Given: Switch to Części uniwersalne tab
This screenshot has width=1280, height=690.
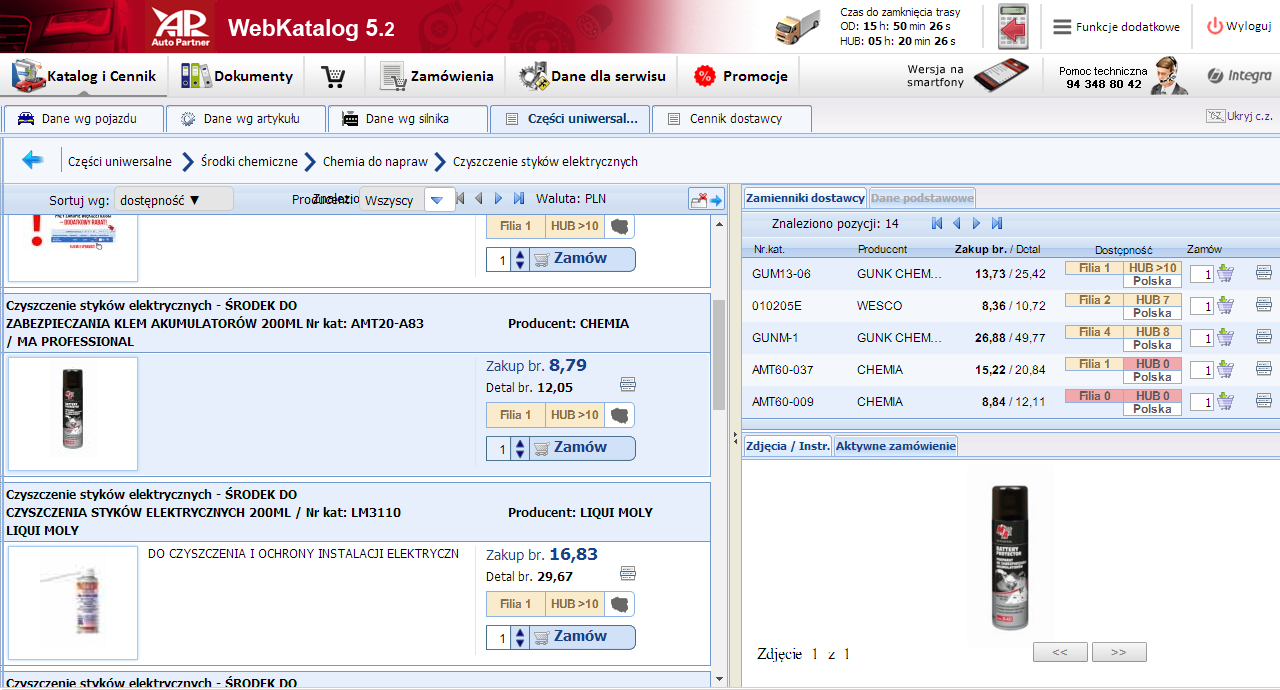Looking at the screenshot, I should (x=570, y=119).
